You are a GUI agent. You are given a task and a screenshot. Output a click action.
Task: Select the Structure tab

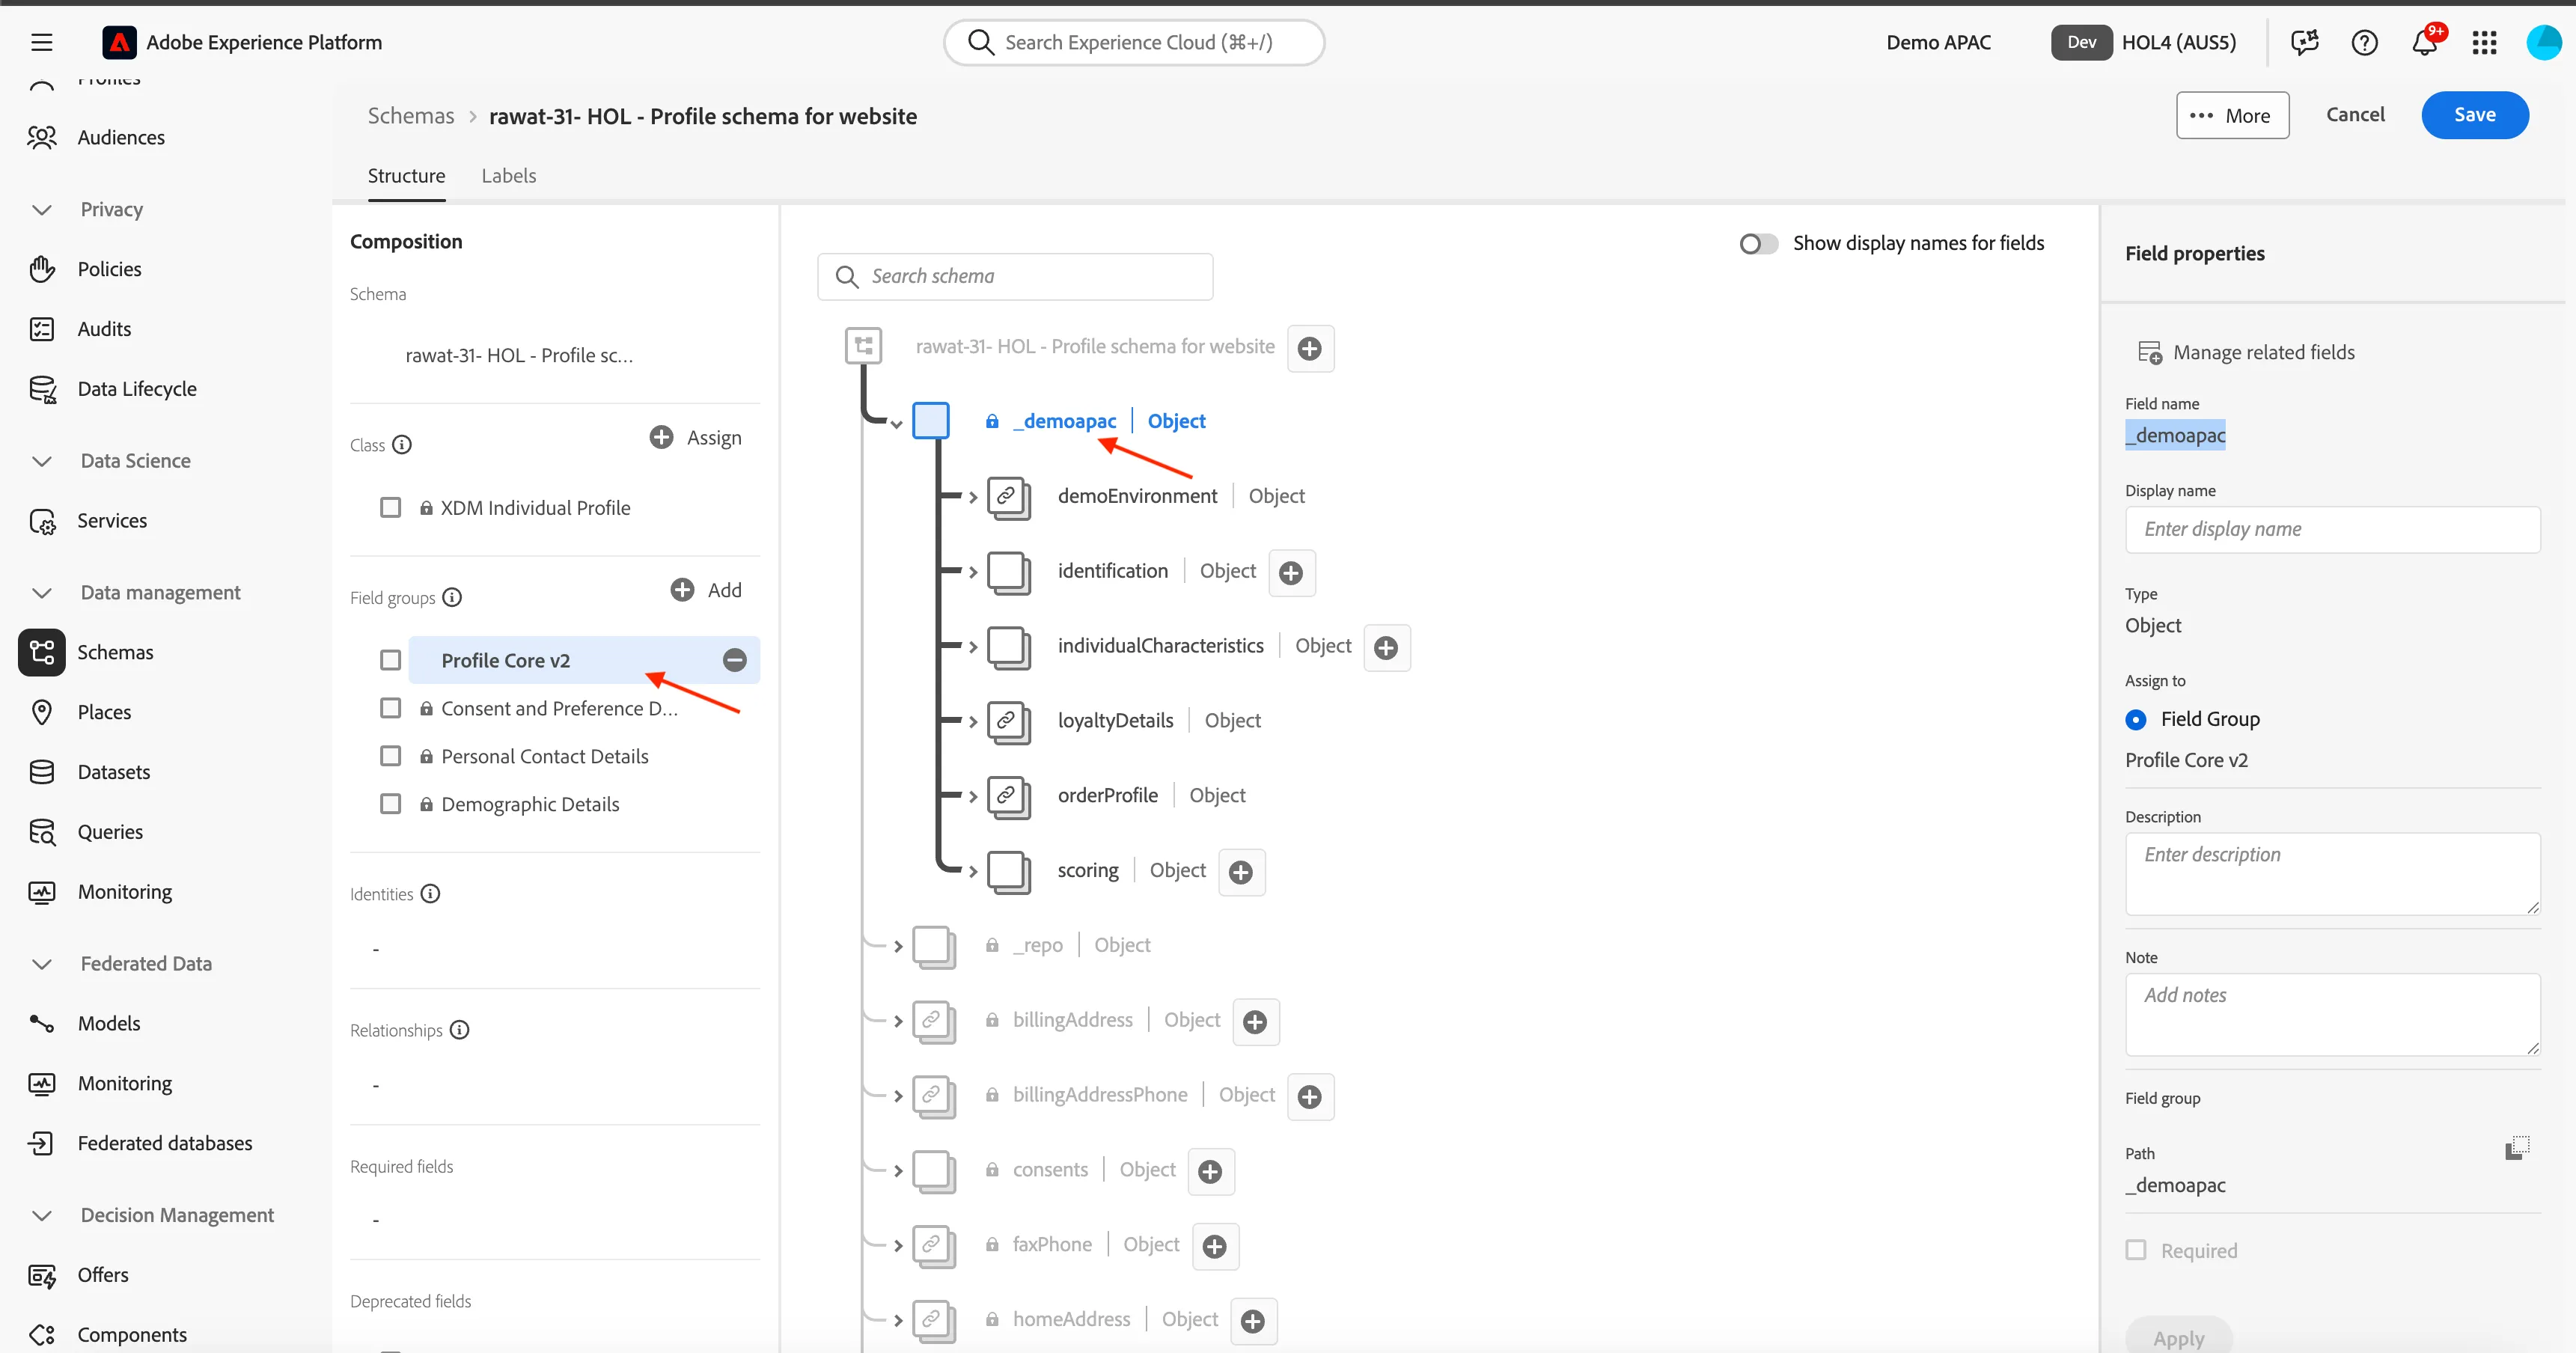tap(406, 175)
